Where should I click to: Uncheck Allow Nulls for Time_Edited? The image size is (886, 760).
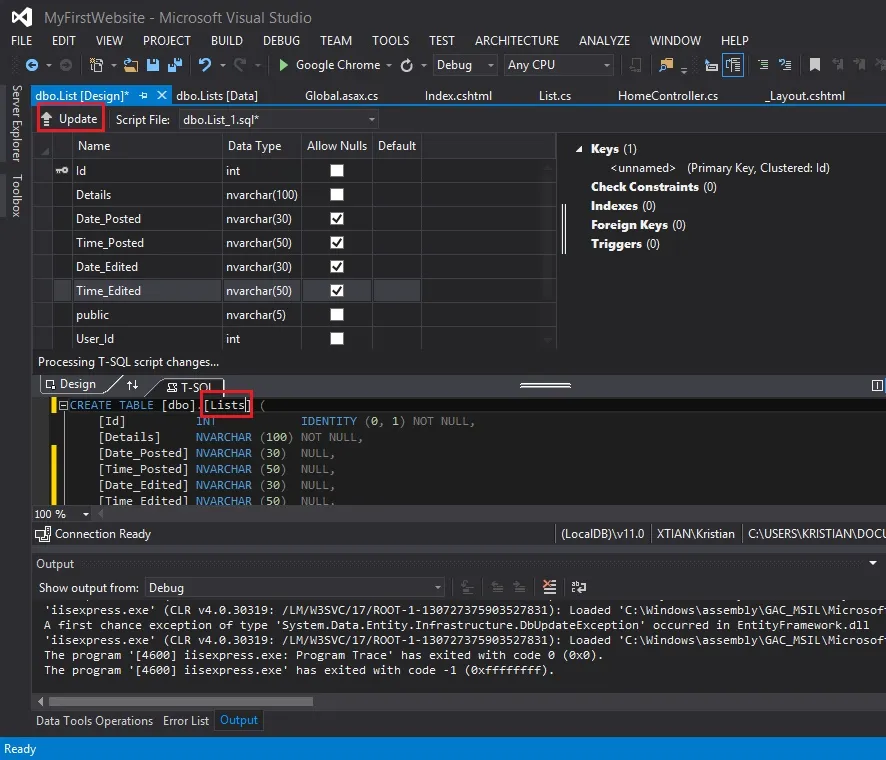tap(337, 290)
